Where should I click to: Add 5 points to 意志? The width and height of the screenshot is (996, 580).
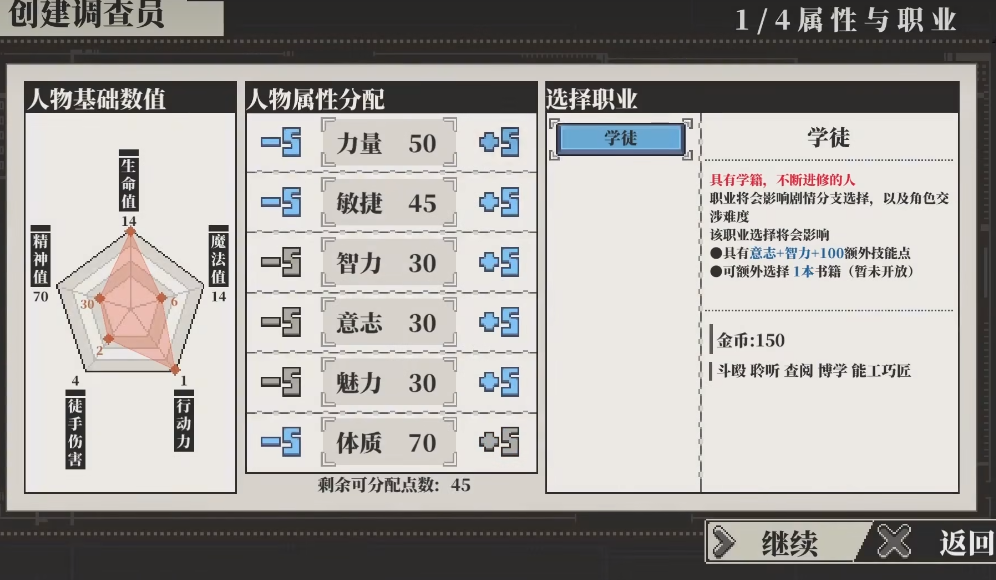coord(499,321)
